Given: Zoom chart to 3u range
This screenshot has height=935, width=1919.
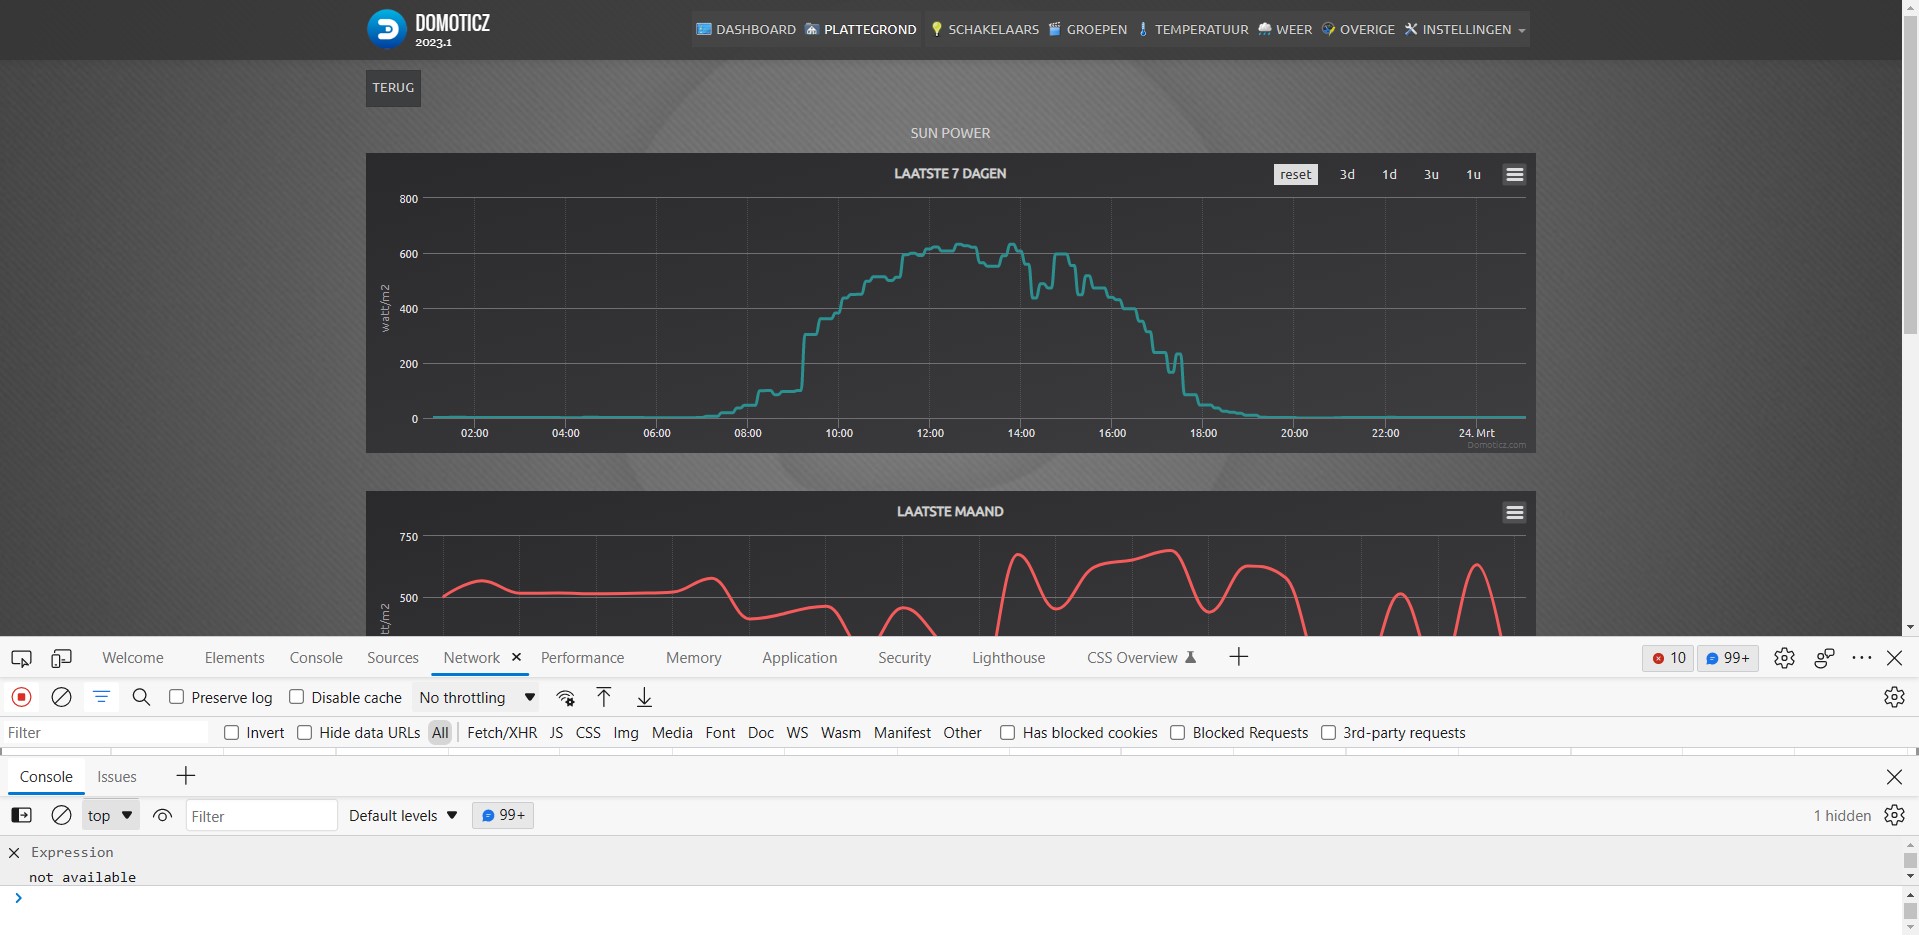Looking at the screenshot, I should 1431,174.
